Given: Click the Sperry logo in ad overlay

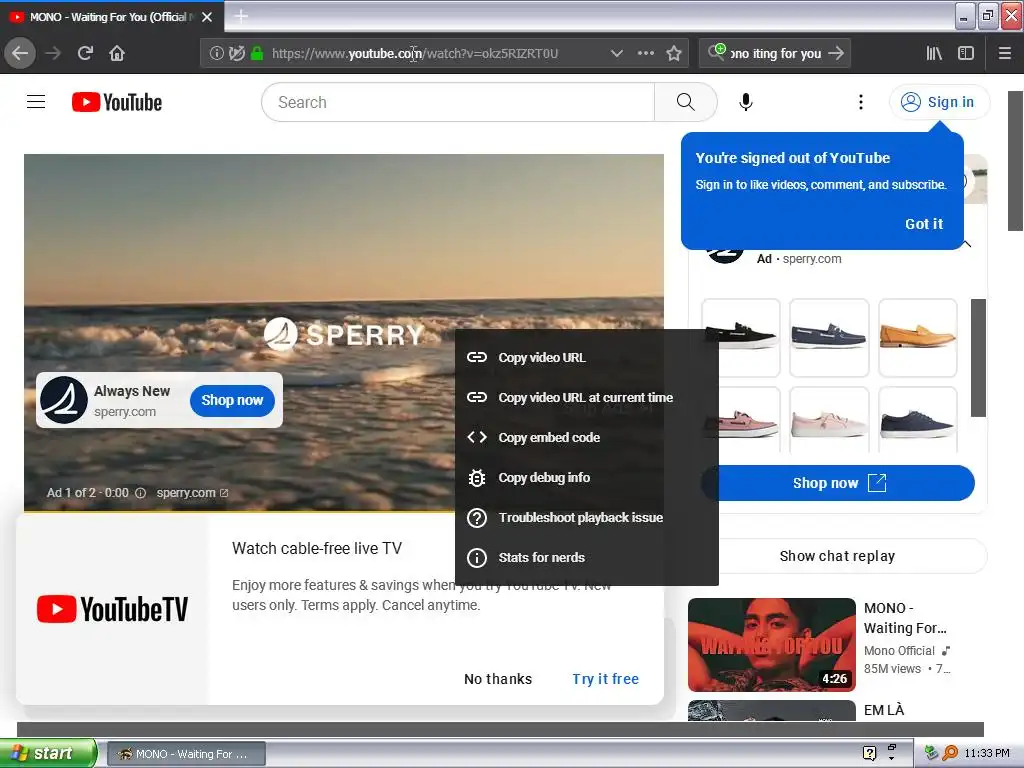Looking at the screenshot, I should pos(64,400).
